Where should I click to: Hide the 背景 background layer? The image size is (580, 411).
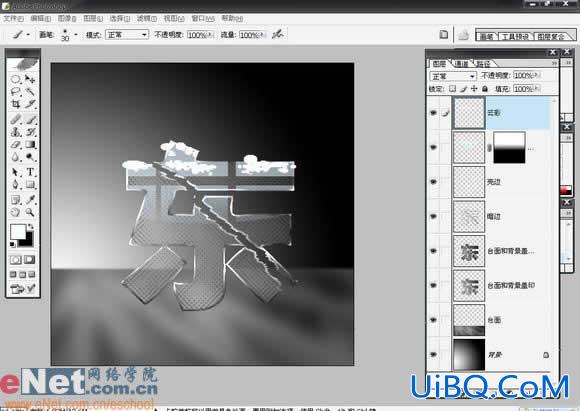point(433,354)
